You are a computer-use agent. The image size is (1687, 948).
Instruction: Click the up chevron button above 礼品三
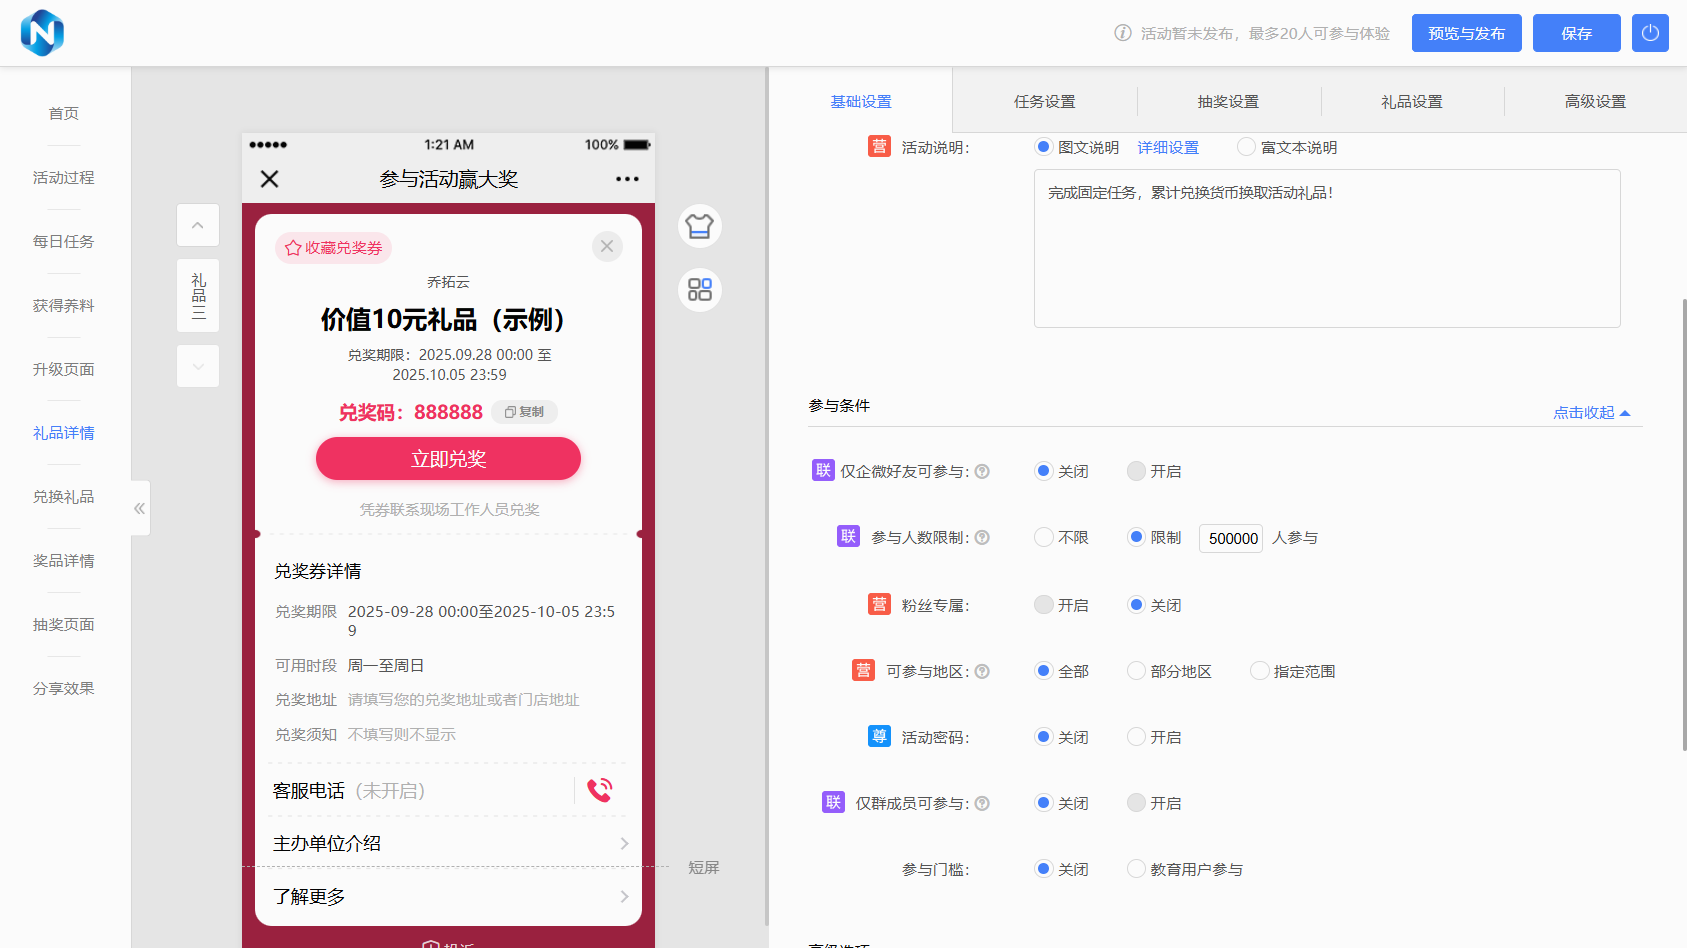(x=198, y=225)
